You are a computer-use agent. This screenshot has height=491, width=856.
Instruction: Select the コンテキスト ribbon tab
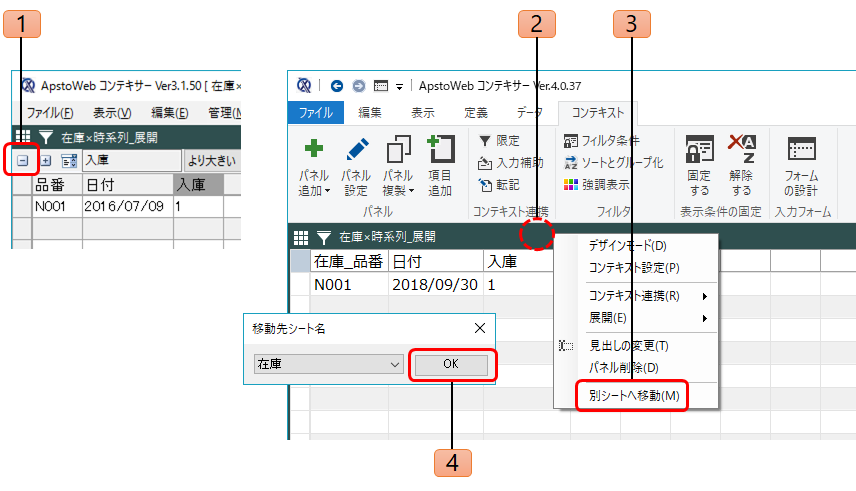click(597, 113)
